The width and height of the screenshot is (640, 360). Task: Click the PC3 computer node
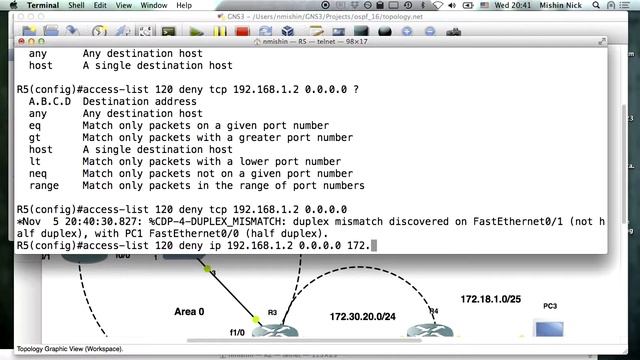tap(549, 329)
